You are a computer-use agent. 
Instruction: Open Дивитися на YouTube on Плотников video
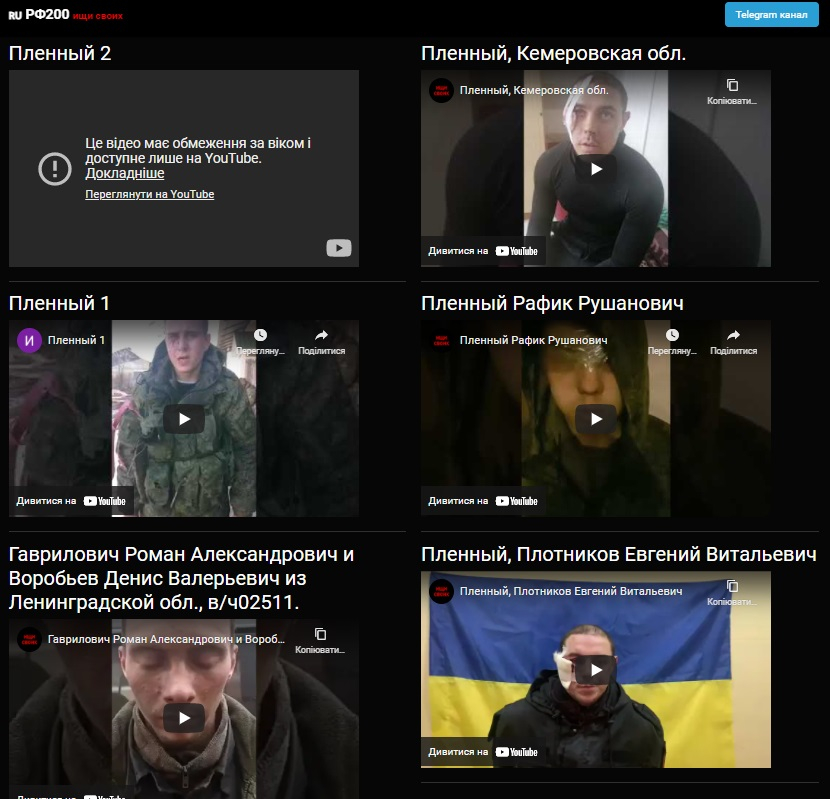pyautogui.click(x=484, y=752)
